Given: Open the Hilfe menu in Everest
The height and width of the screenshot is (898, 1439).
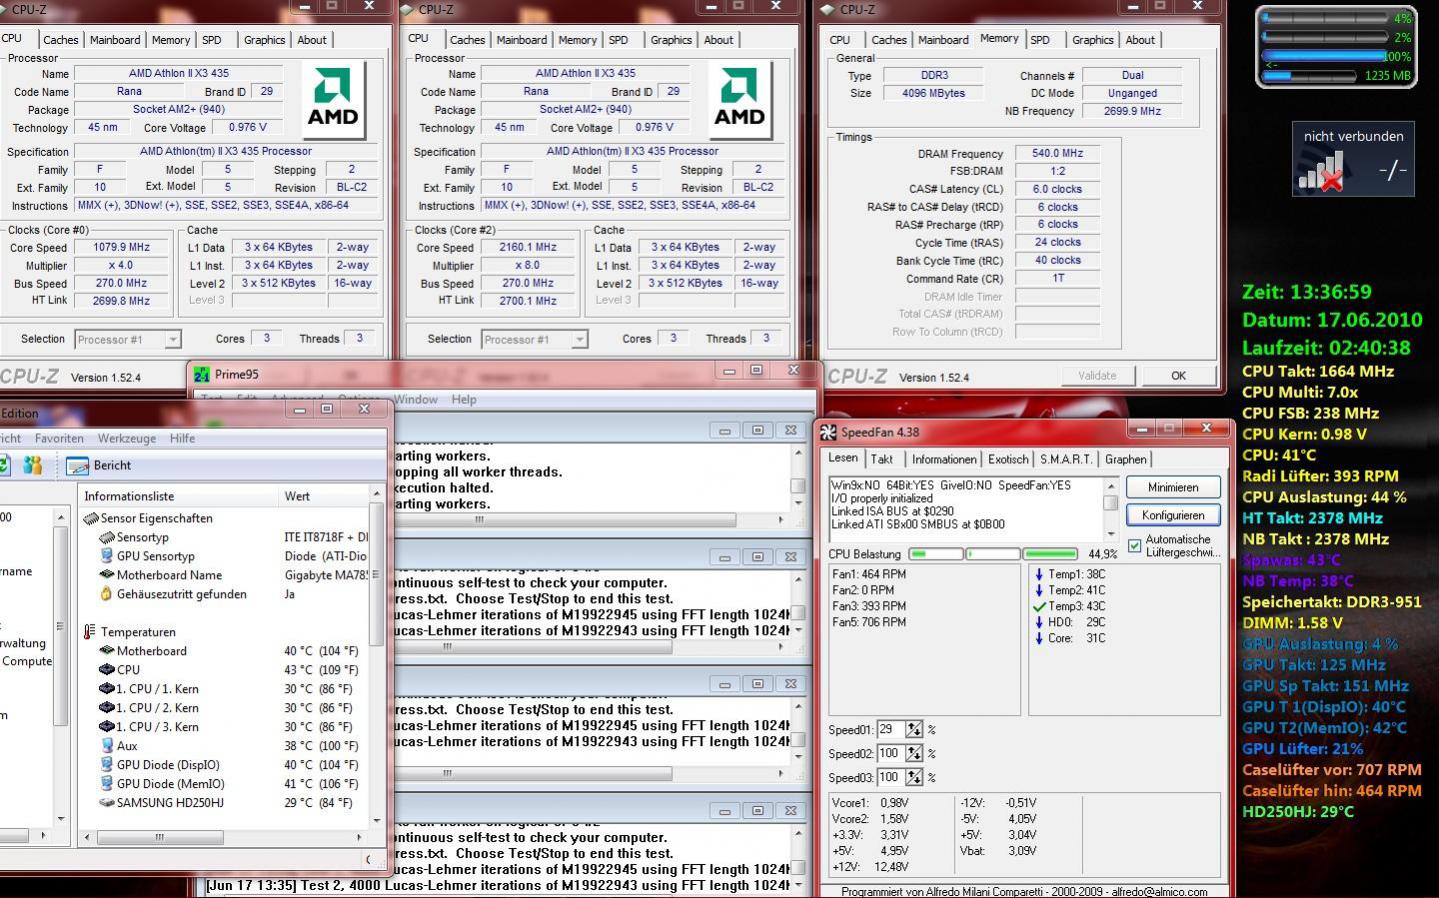Looking at the screenshot, I should point(182,438).
